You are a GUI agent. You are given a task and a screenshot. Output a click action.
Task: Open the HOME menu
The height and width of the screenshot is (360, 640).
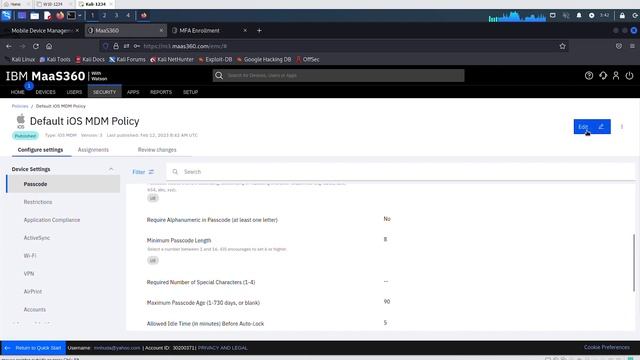pos(18,92)
